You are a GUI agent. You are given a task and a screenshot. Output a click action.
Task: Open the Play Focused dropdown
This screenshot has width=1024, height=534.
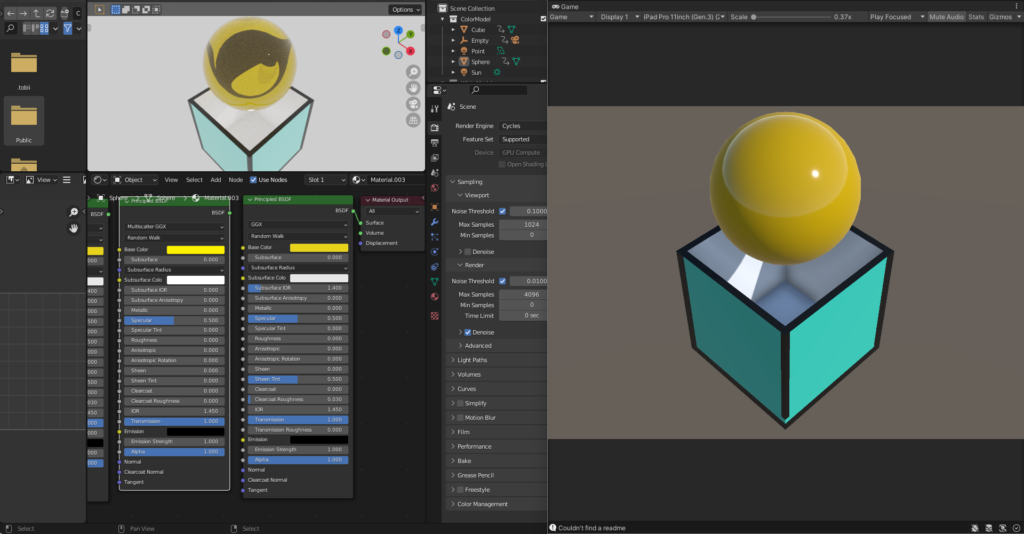(x=897, y=17)
